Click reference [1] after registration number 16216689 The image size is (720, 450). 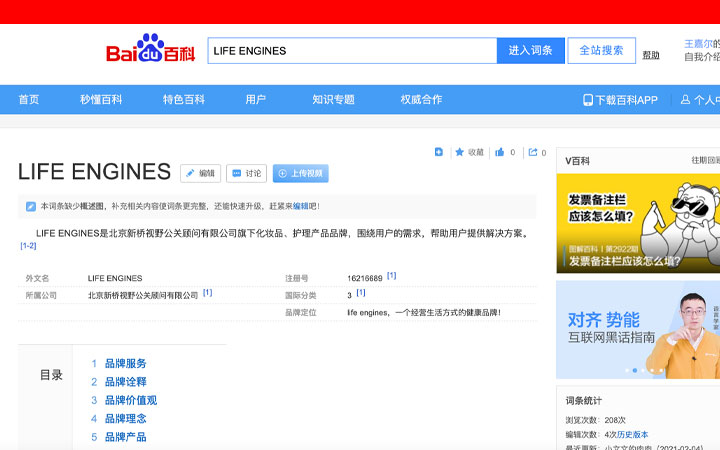point(391,276)
